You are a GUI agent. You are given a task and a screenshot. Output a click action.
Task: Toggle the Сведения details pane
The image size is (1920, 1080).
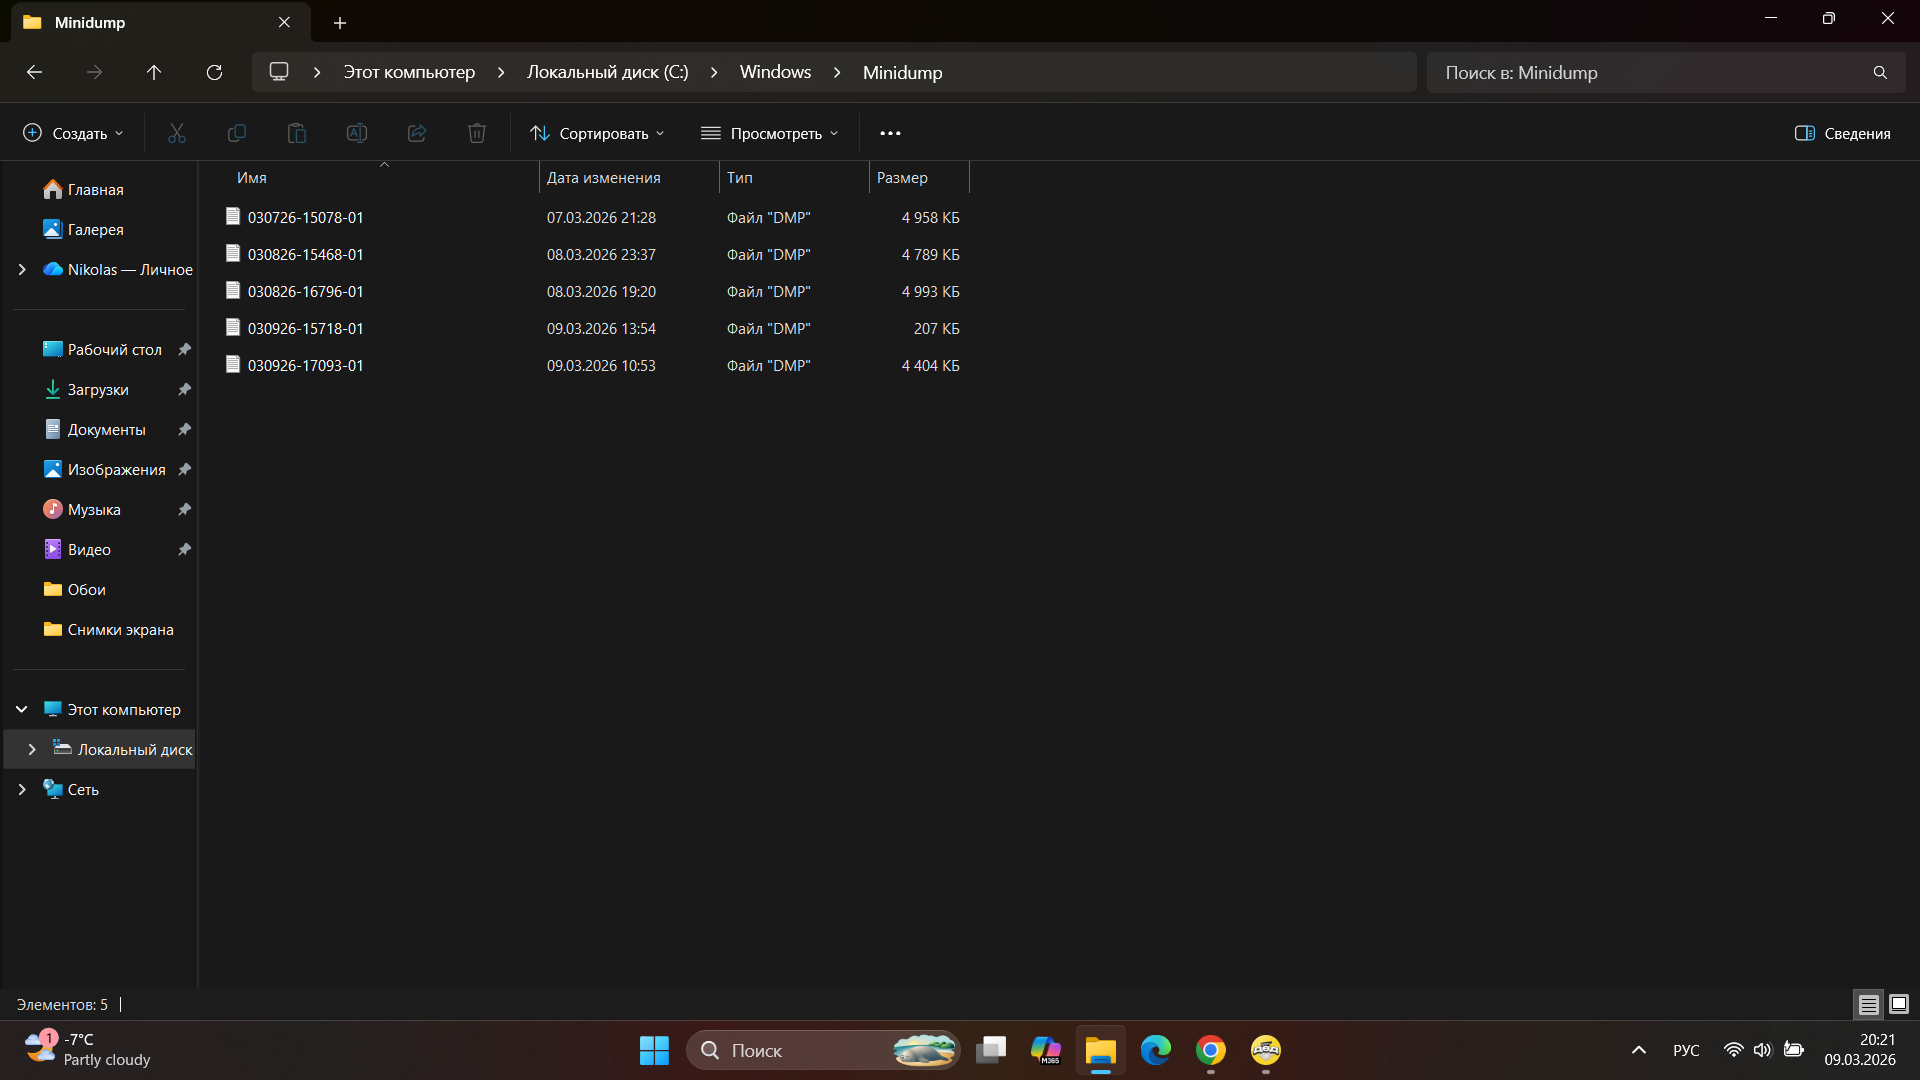tap(1842, 133)
